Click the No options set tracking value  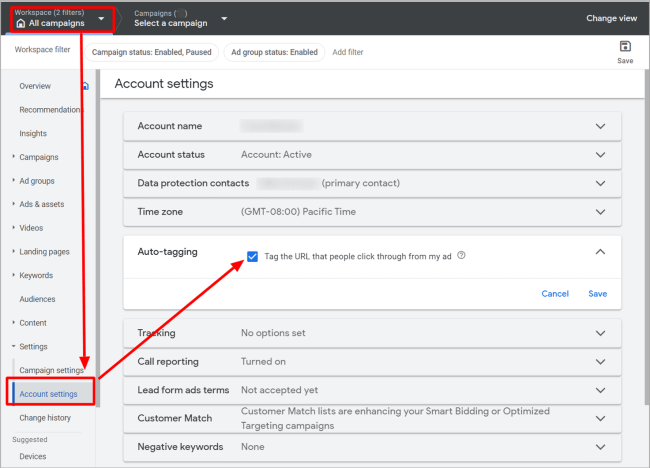273,333
